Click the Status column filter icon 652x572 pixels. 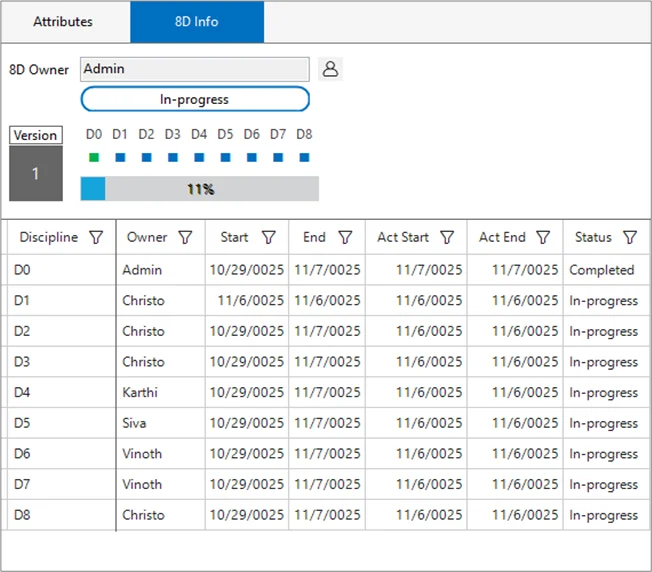pos(630,238)
